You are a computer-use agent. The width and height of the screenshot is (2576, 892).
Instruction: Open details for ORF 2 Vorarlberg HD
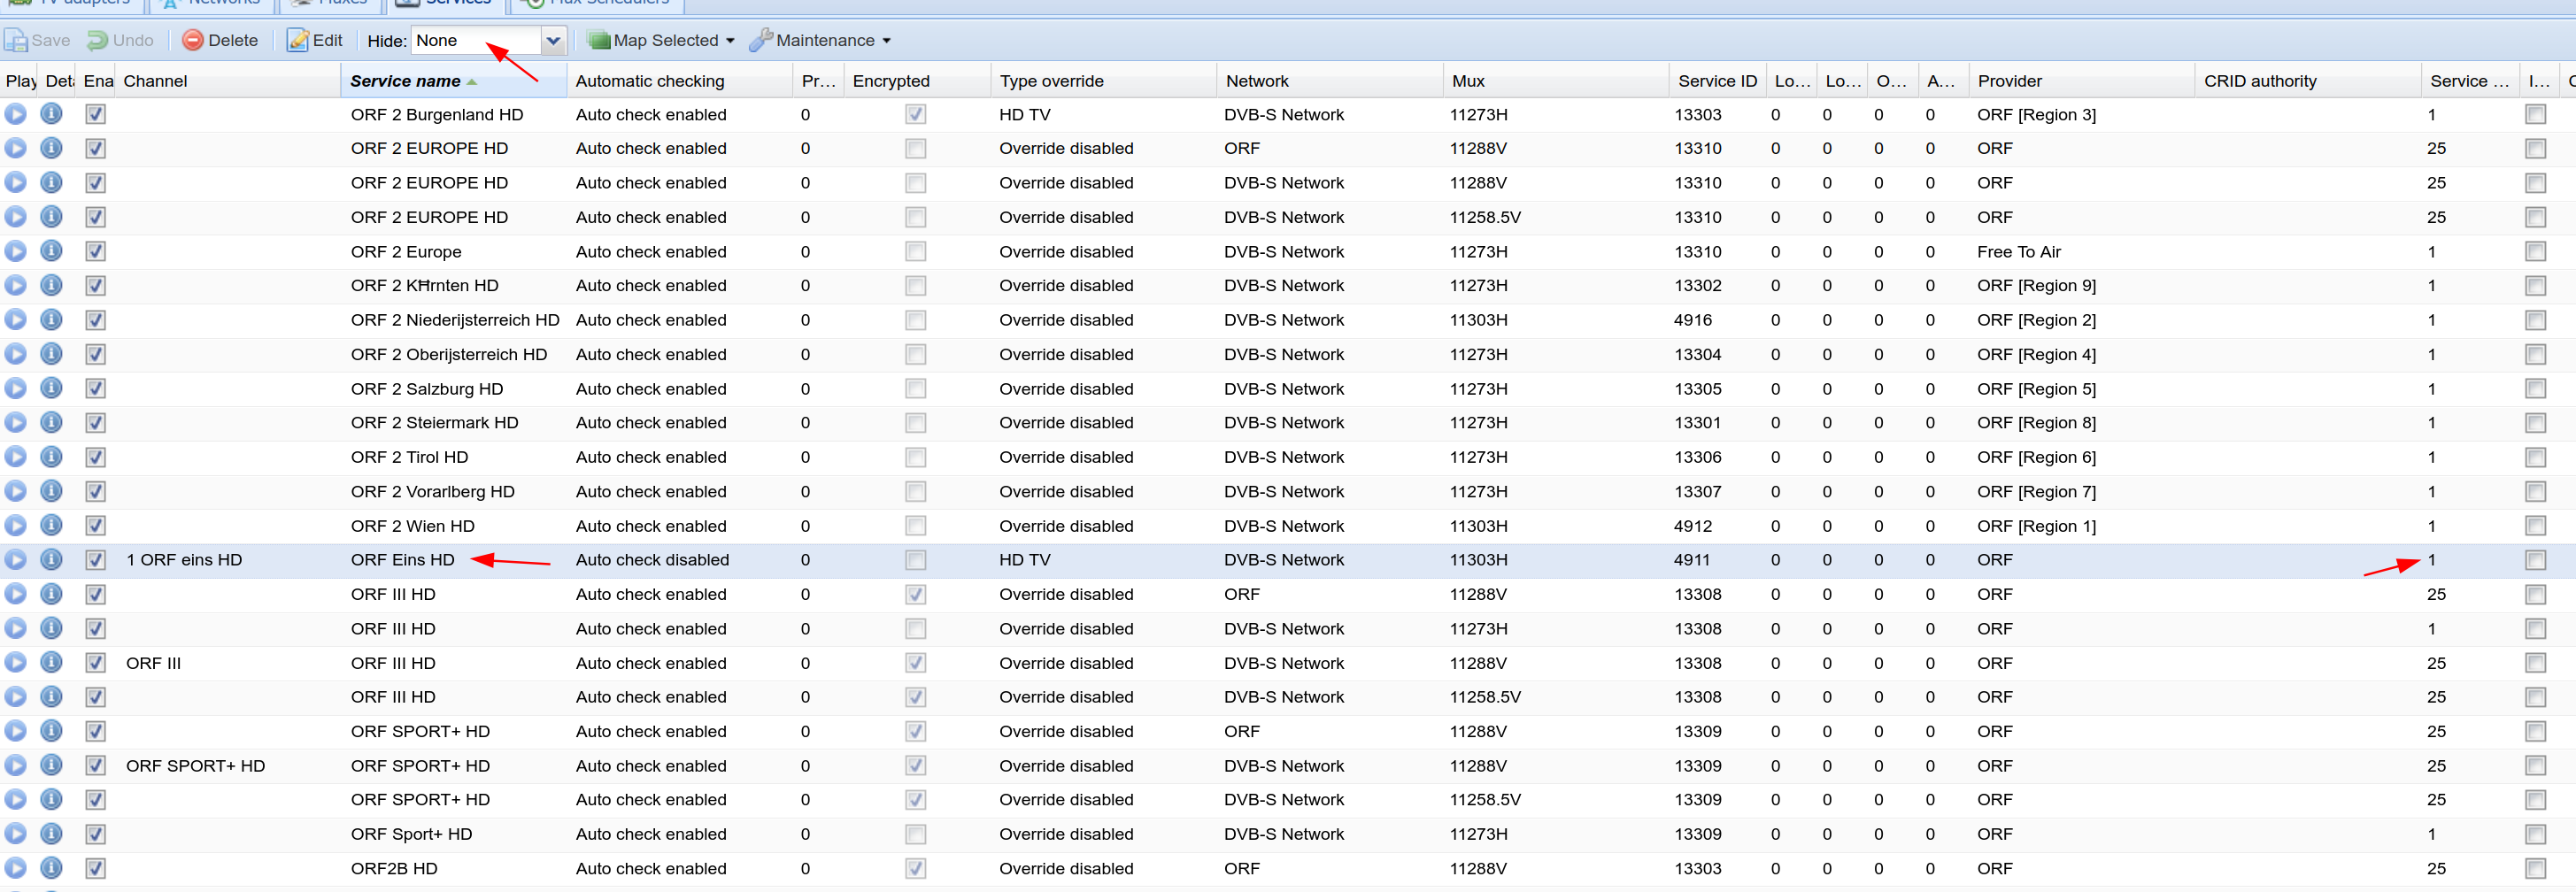(51, 491)
